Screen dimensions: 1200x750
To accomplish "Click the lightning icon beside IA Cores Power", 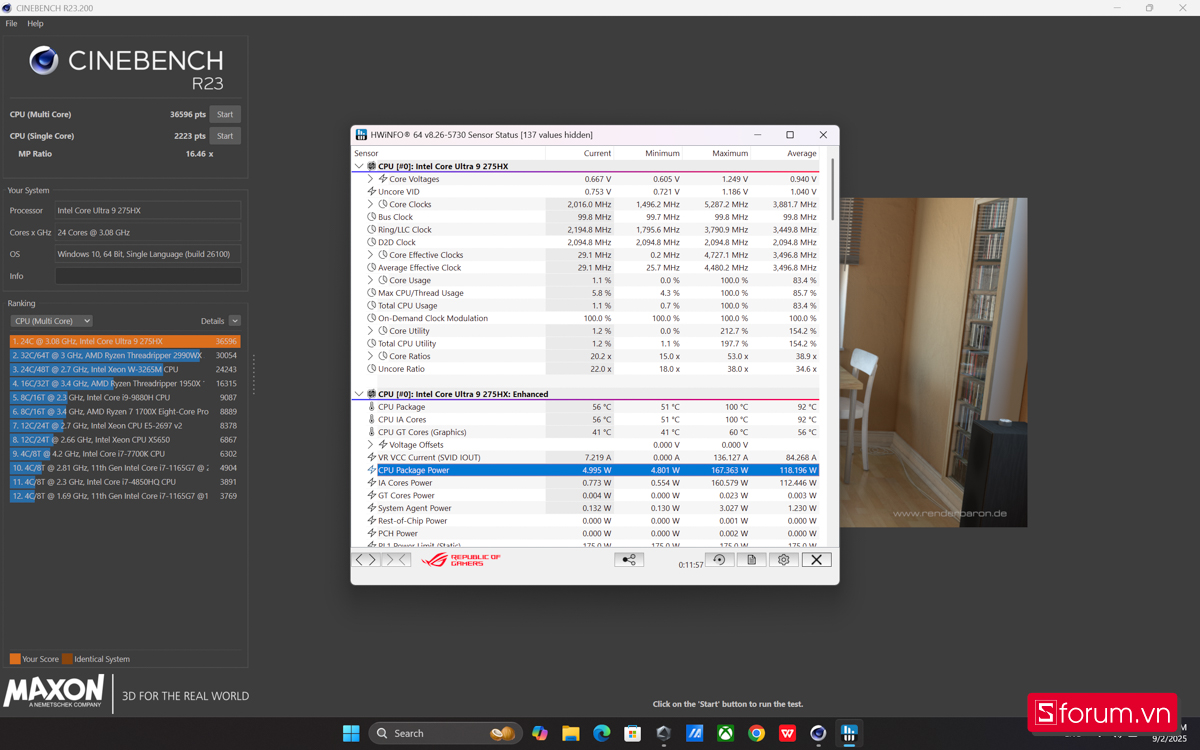I will coord(372,483).
